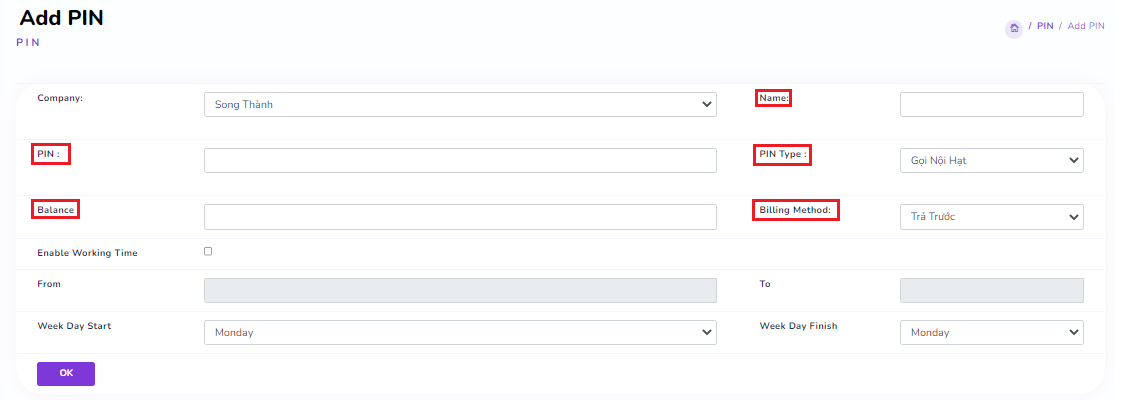Enable the Working Time checkbox
This screenshot has width=1123, height=400.
[208, 251]
